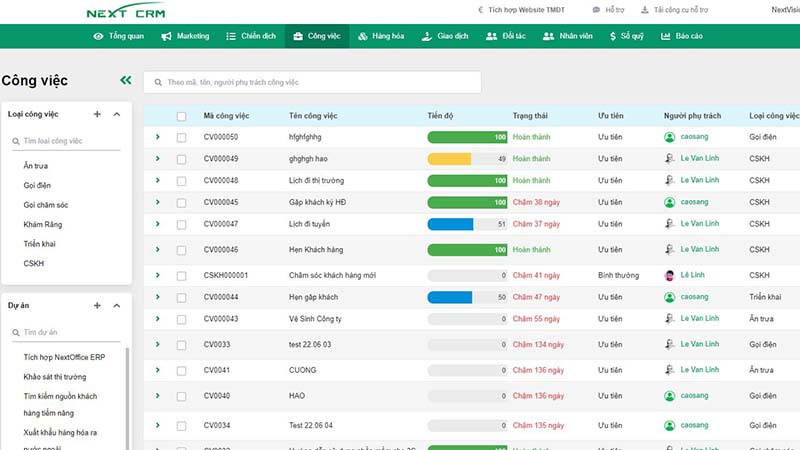
Task: Expand row details for CV000043
Action: tap(158, 319)
